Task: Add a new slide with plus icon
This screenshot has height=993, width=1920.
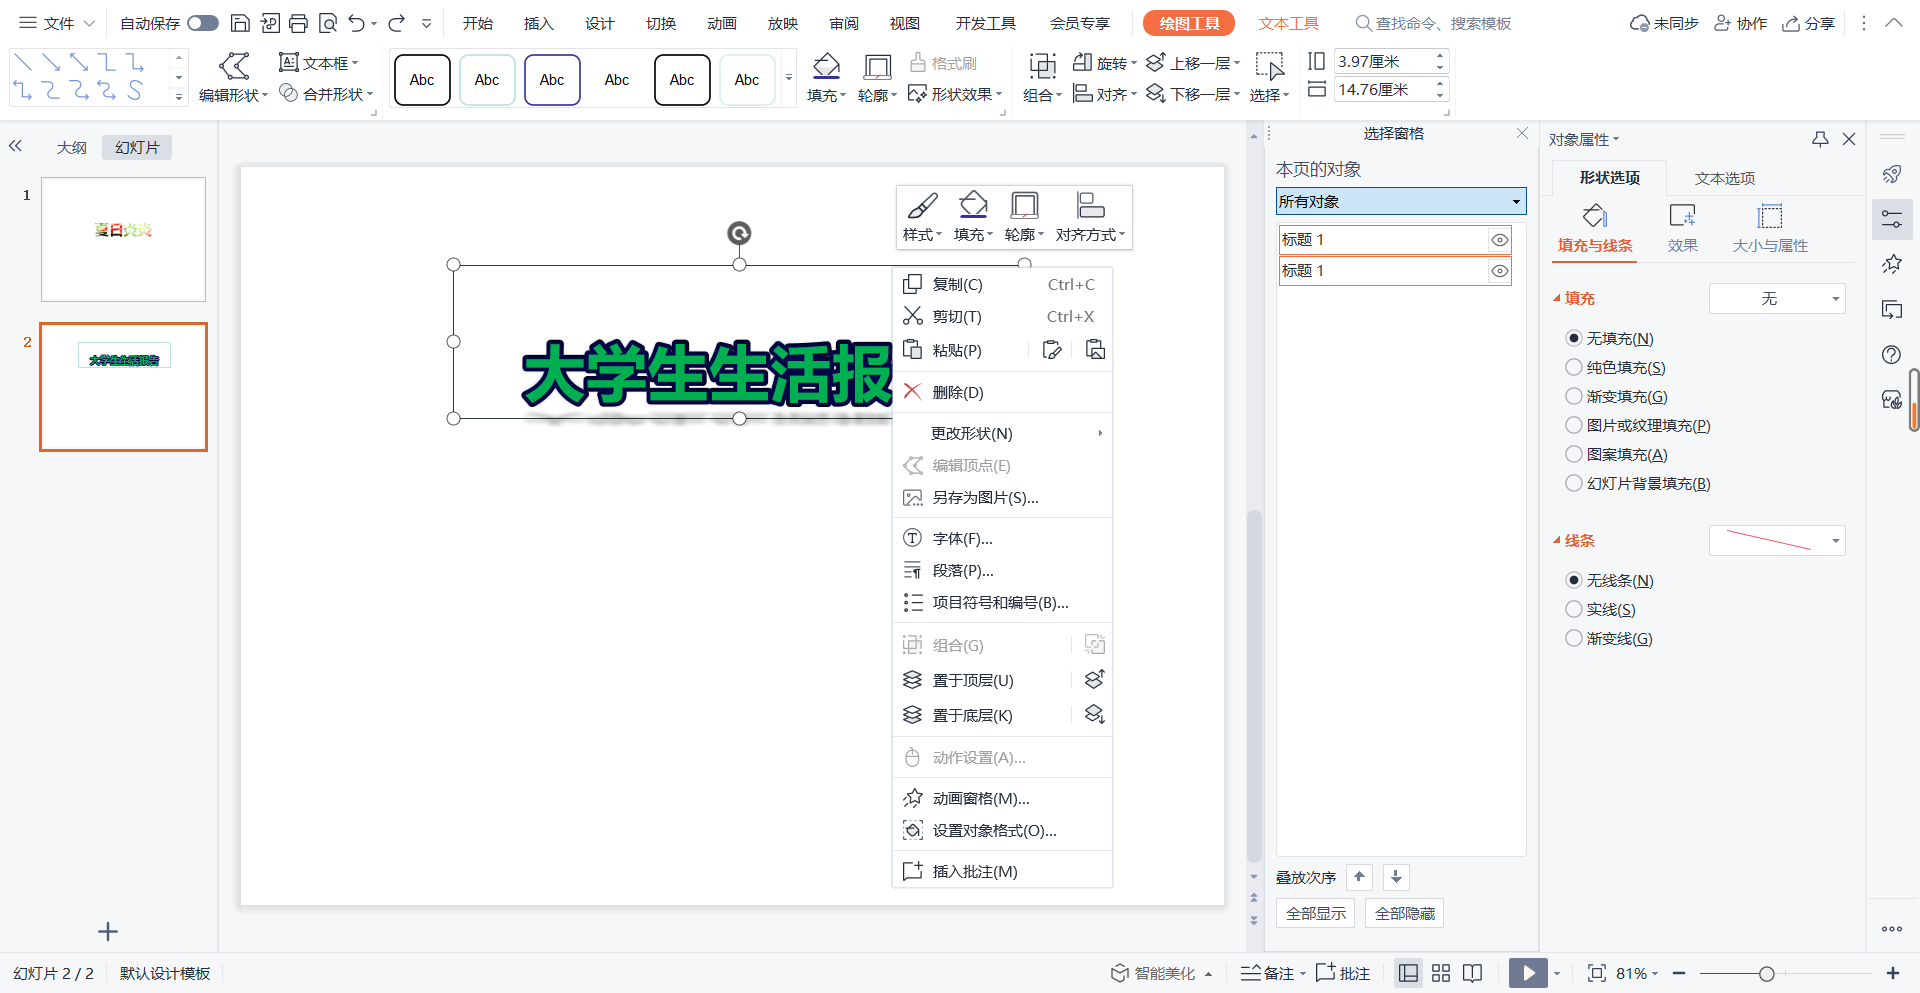Action: pos(108,932)
